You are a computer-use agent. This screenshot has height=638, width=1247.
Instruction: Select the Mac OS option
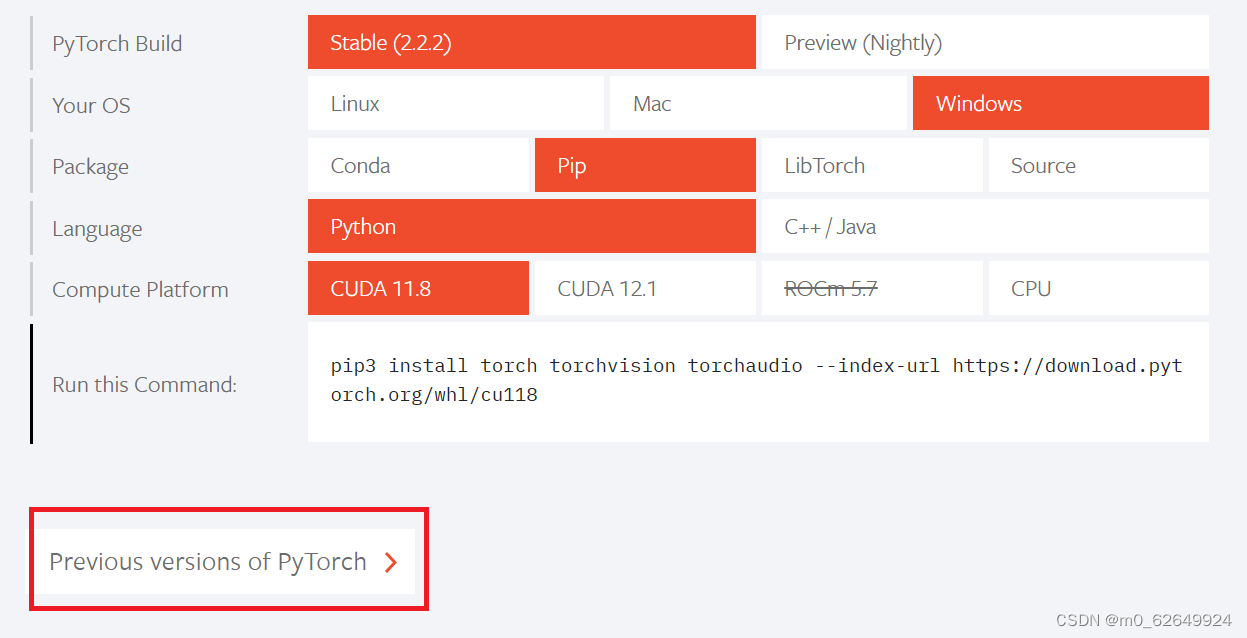click(x=757, y=103)
